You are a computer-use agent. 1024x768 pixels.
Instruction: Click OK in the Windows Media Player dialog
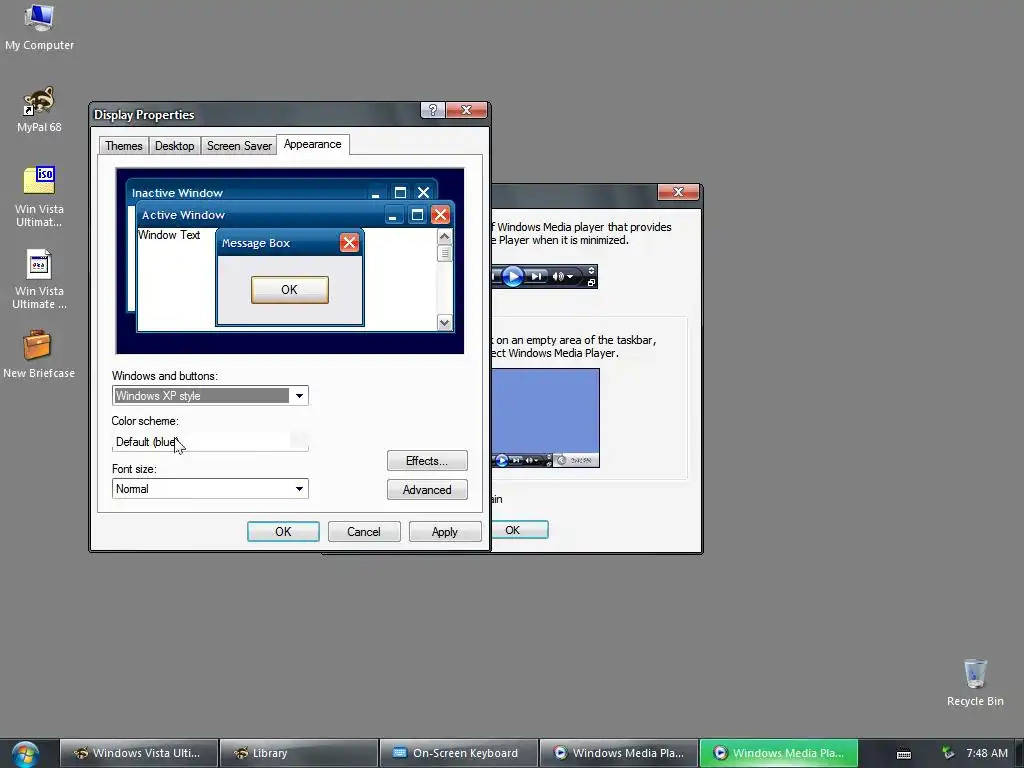[519, 530]
